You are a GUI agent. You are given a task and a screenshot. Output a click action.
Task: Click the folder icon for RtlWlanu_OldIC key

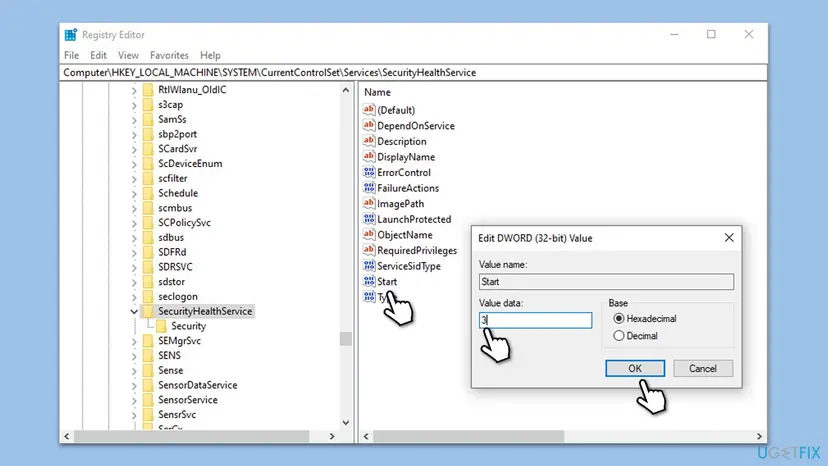[x=148, y=89]
